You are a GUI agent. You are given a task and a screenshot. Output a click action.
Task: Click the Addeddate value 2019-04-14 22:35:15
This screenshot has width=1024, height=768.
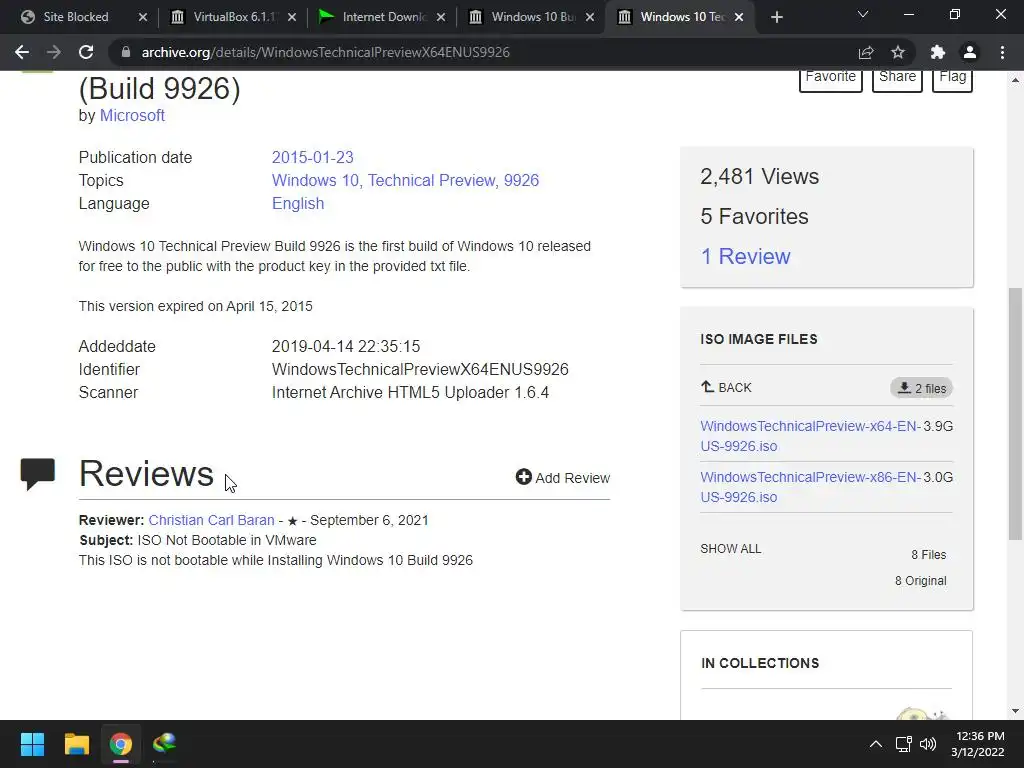(x=346, y=346)
